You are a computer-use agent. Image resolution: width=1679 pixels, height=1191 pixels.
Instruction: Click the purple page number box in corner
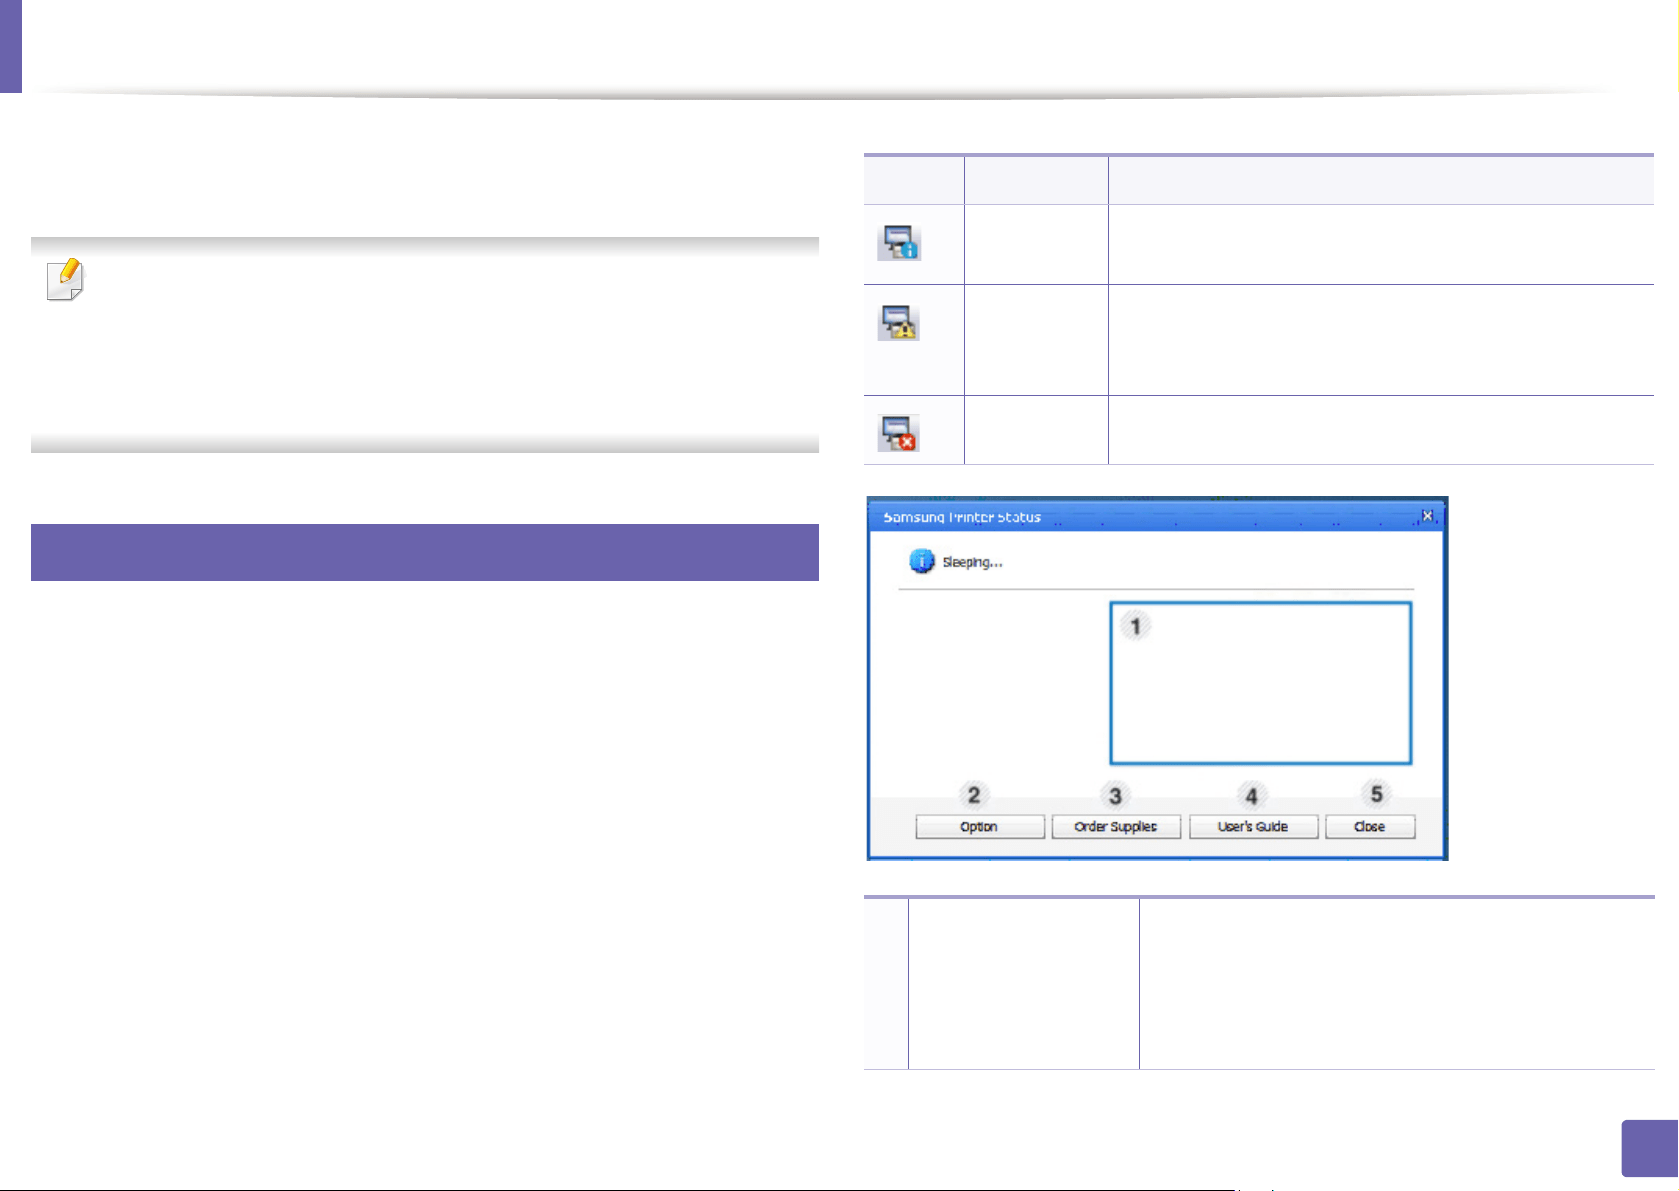[1648, 1148]
